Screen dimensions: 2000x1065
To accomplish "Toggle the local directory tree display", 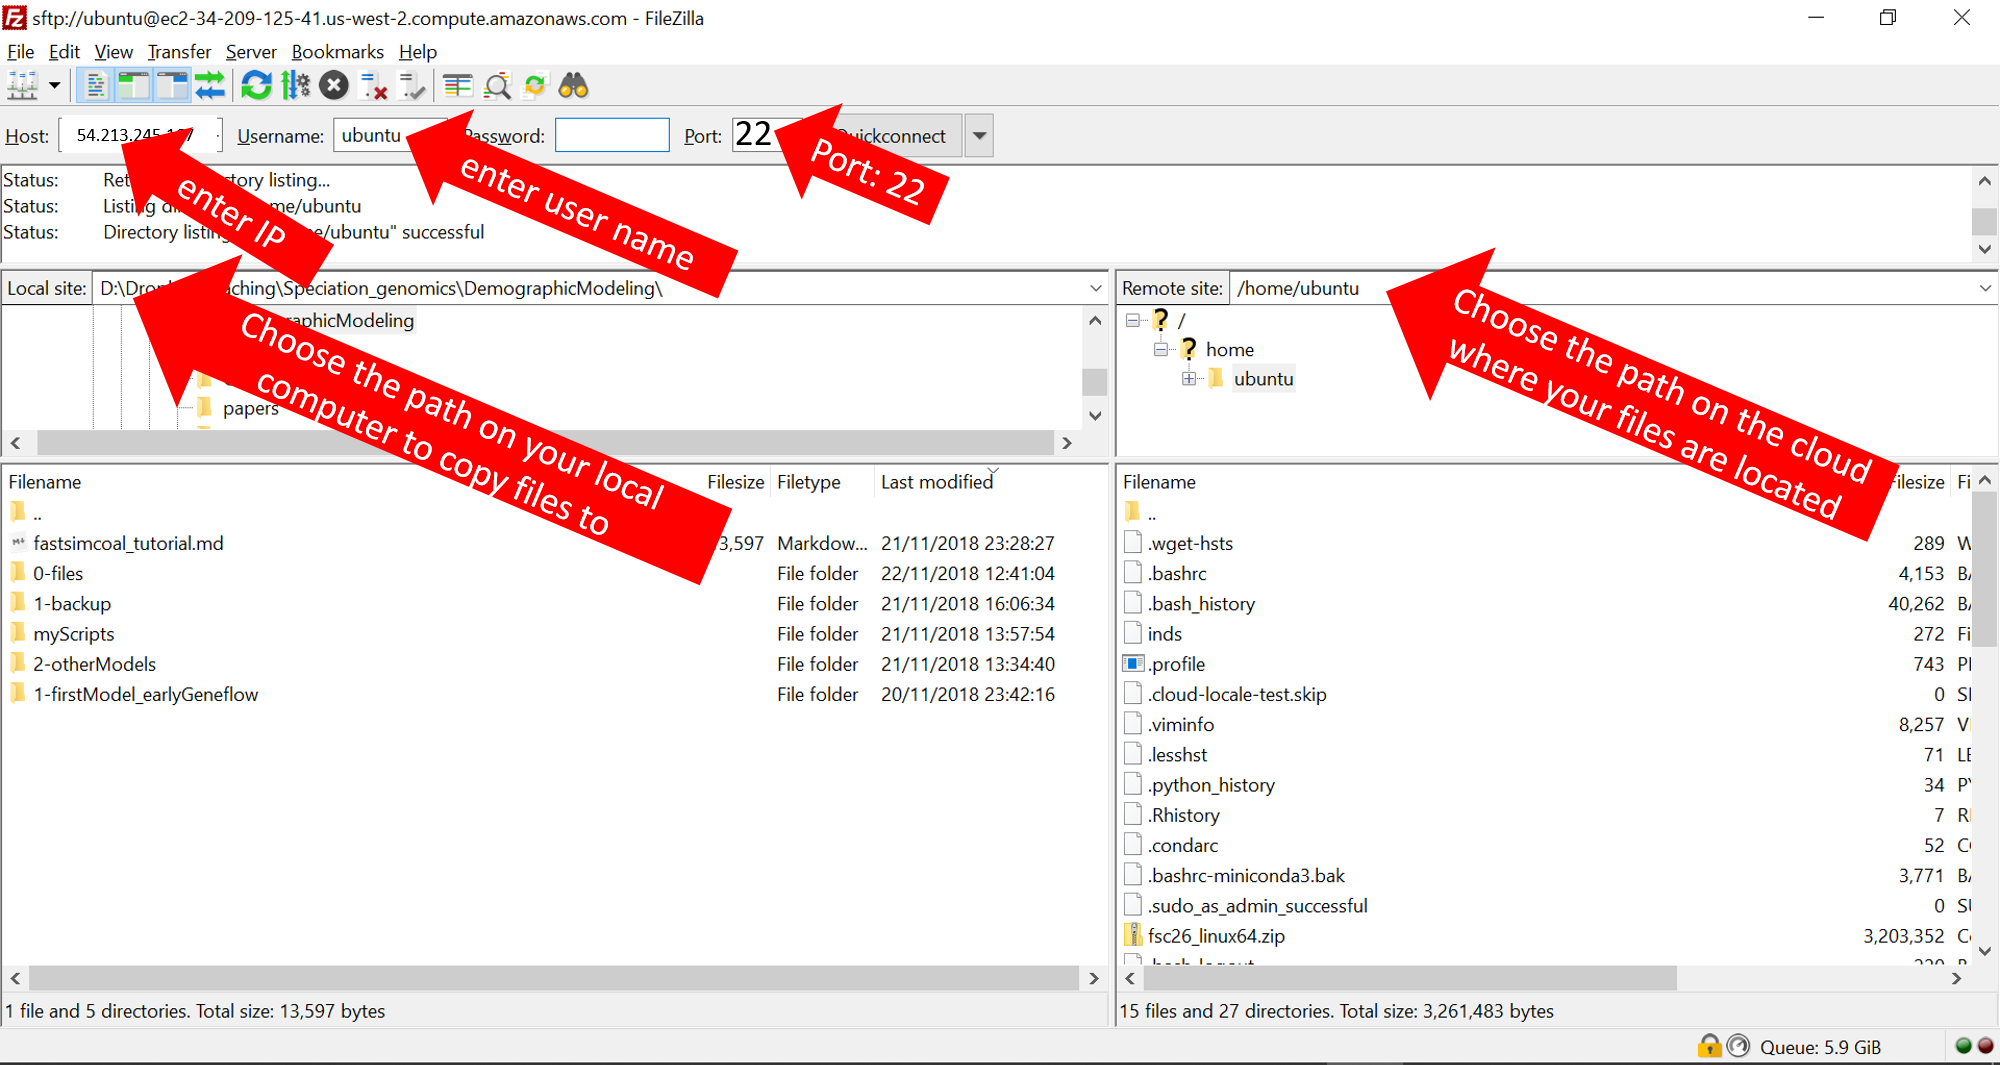I will [x=133, y=86].
